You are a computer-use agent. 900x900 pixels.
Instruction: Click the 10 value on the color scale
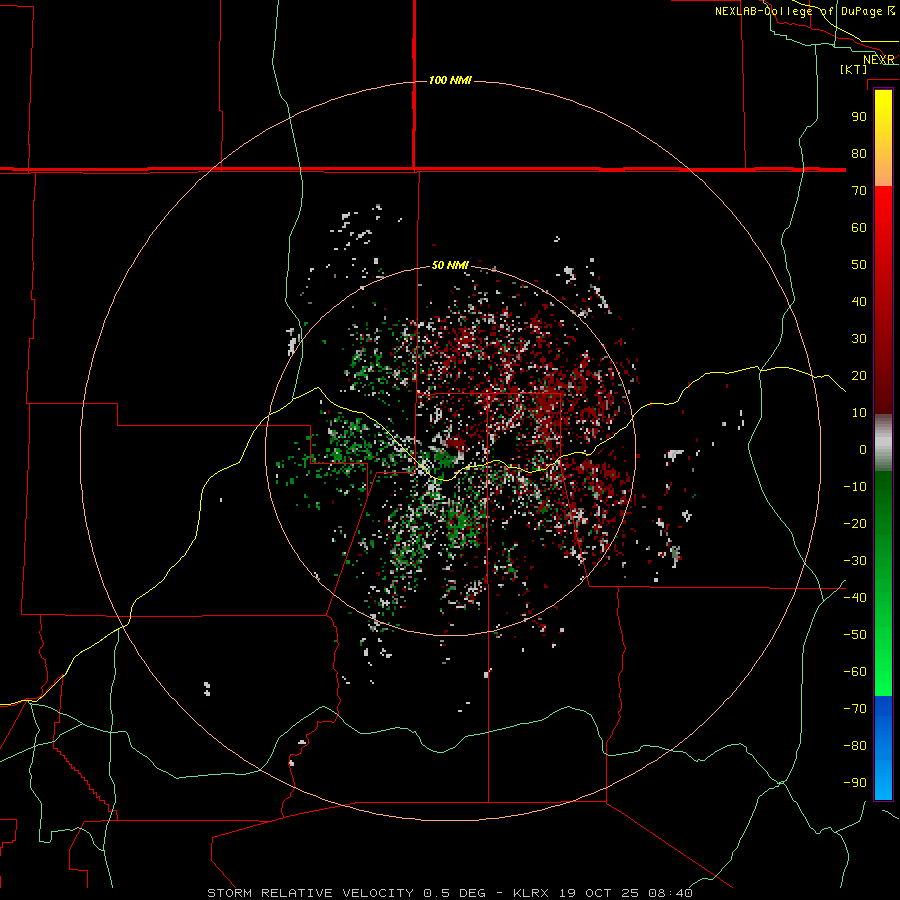859,413
